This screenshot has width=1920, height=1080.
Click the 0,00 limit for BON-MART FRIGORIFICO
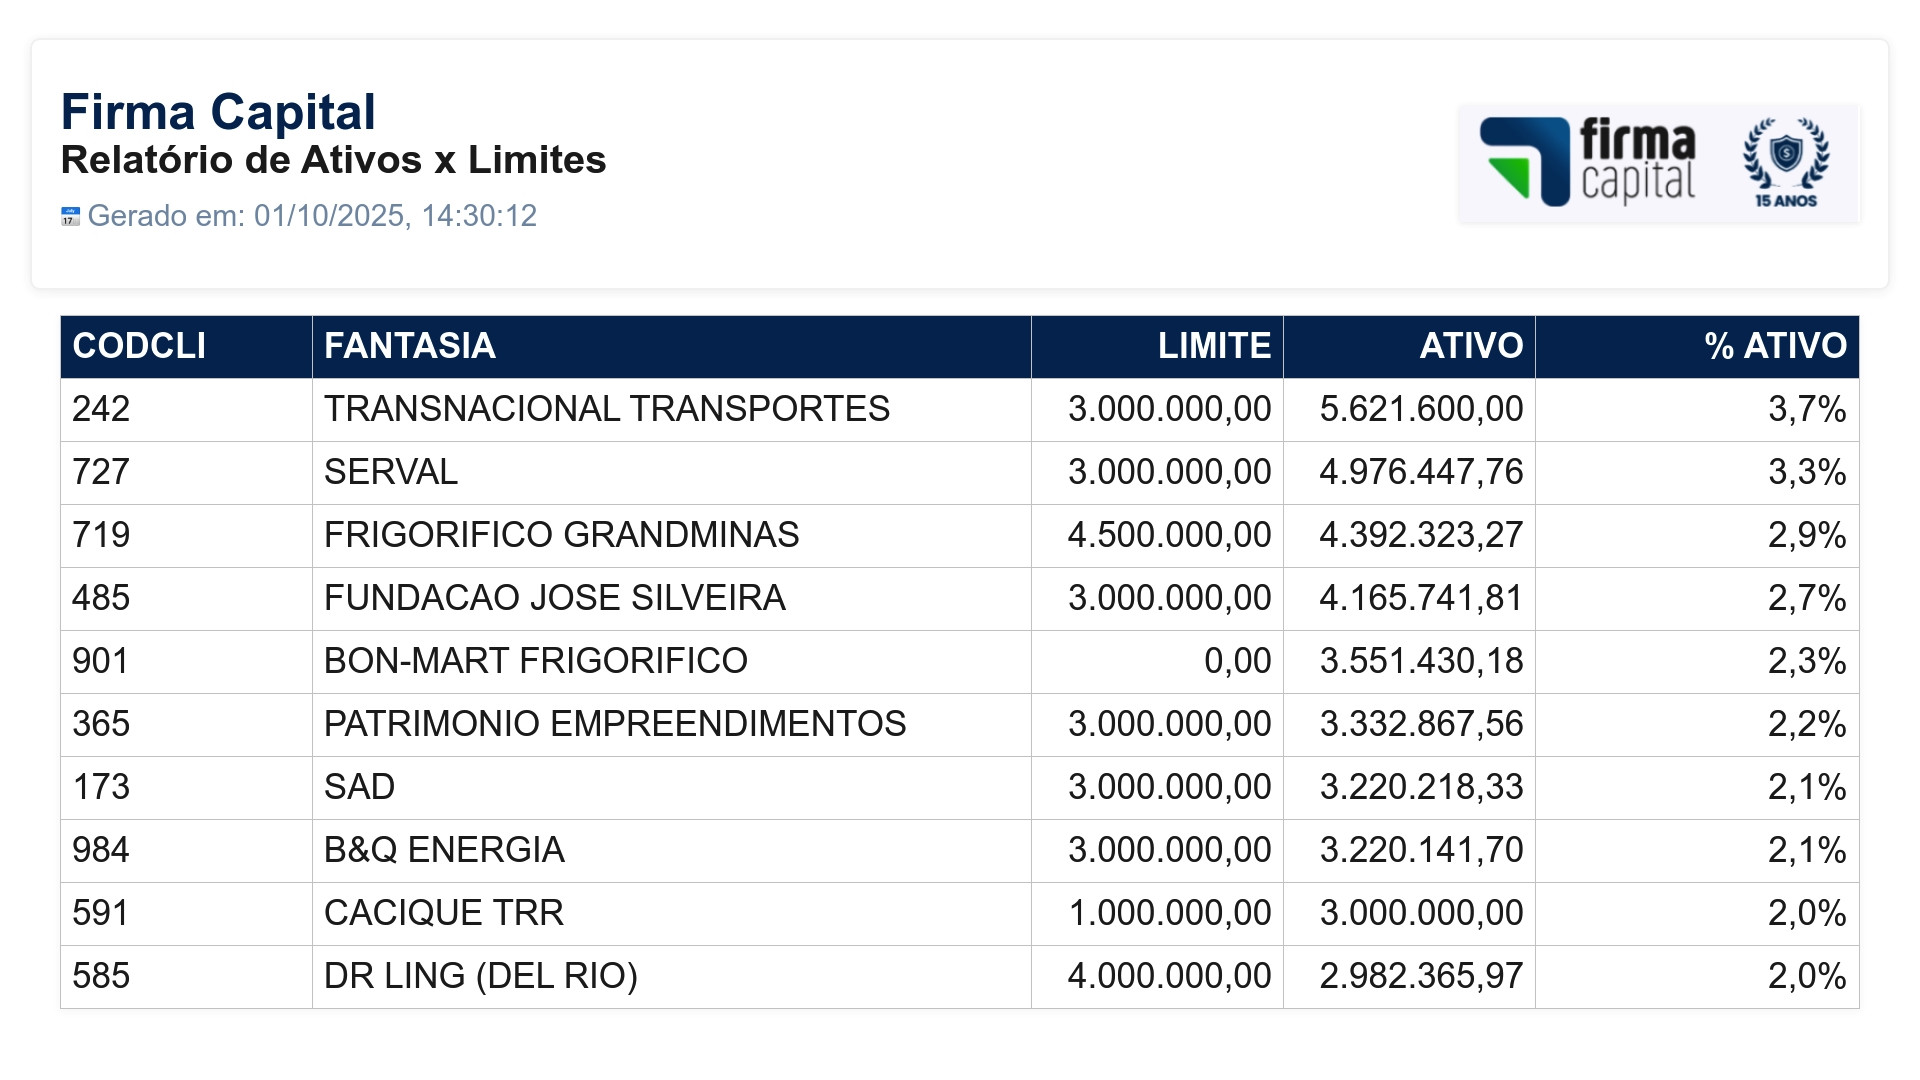pyautogui.click(x=1237, y=661)
